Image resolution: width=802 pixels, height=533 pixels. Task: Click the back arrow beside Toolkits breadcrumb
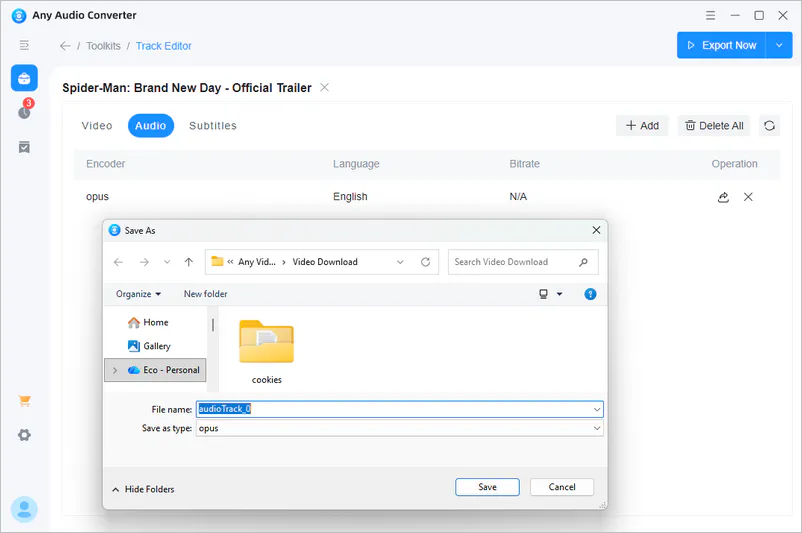[x=65, y=46]
